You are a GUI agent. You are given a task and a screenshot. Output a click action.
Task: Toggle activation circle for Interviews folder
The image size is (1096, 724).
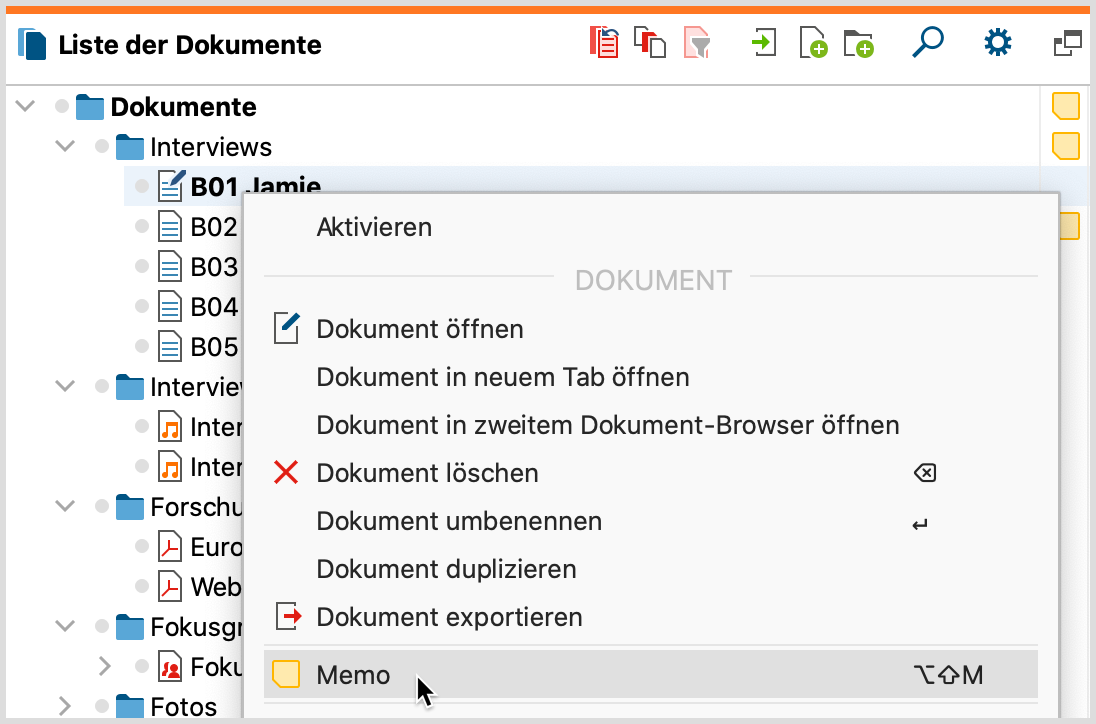pyautogui.click(x=102, y=146)
